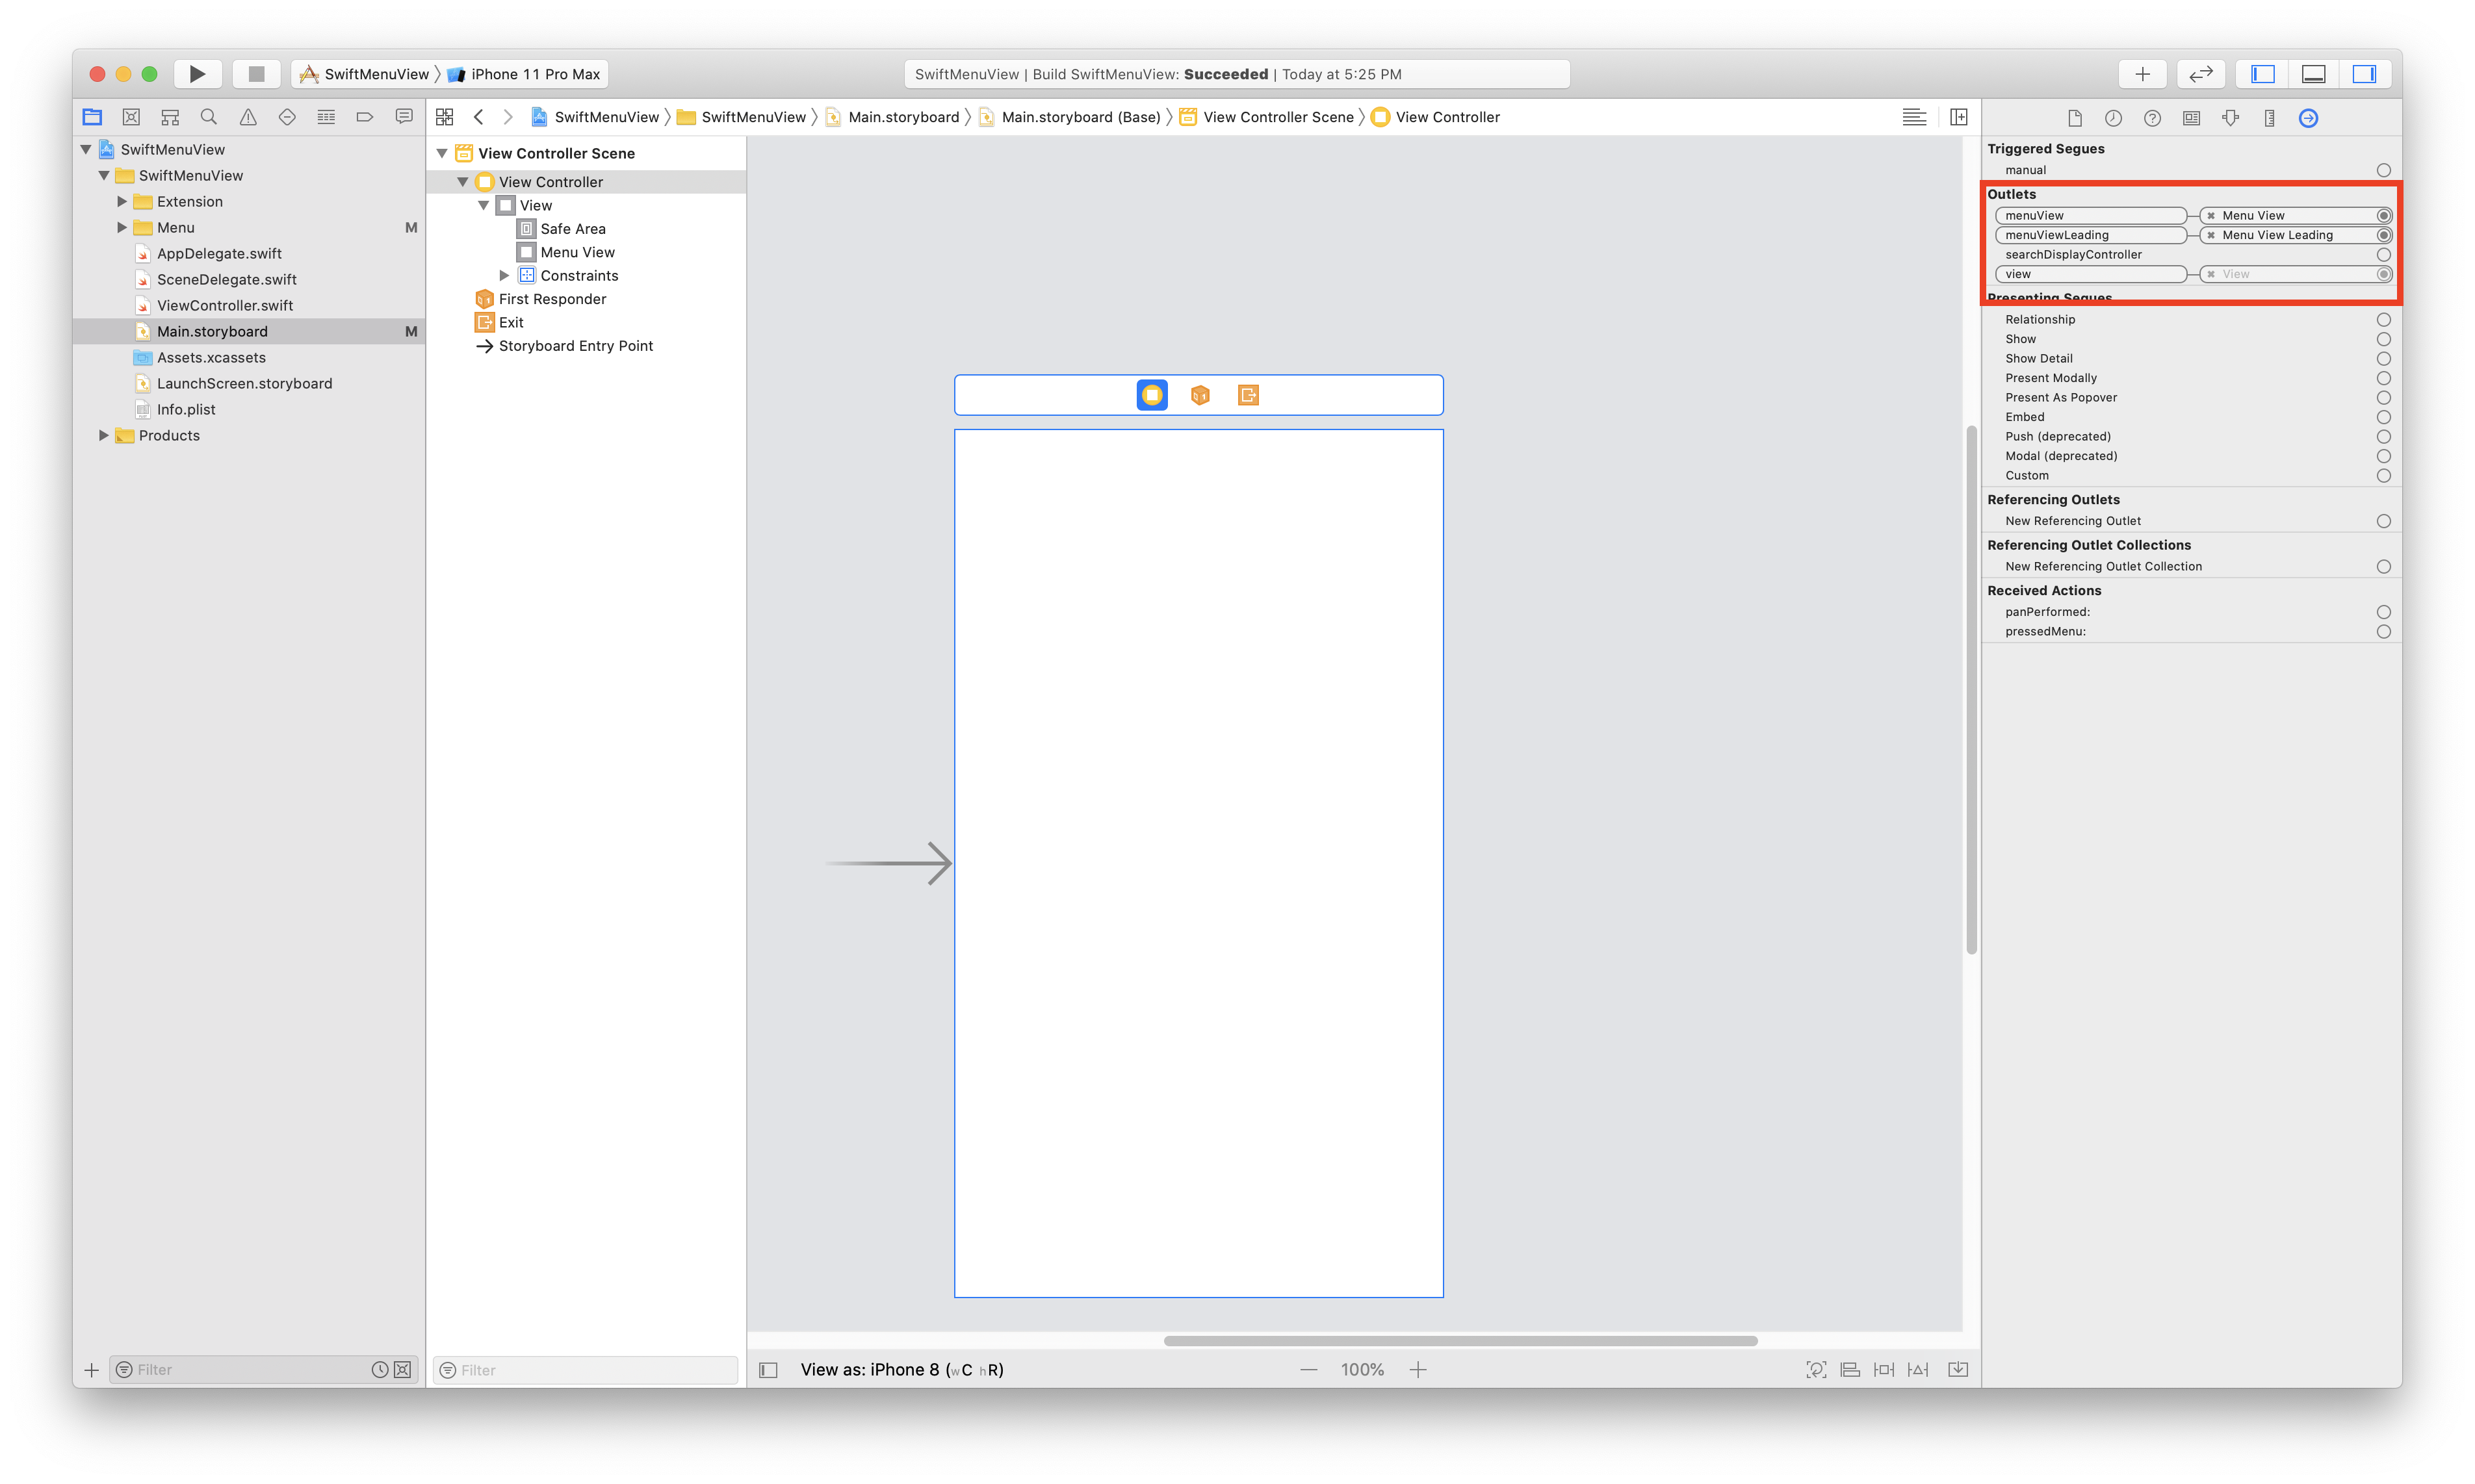Click the Exit icon in scene dock
Viewport: 2475px width, 1484px height.
pos(1247,395)
